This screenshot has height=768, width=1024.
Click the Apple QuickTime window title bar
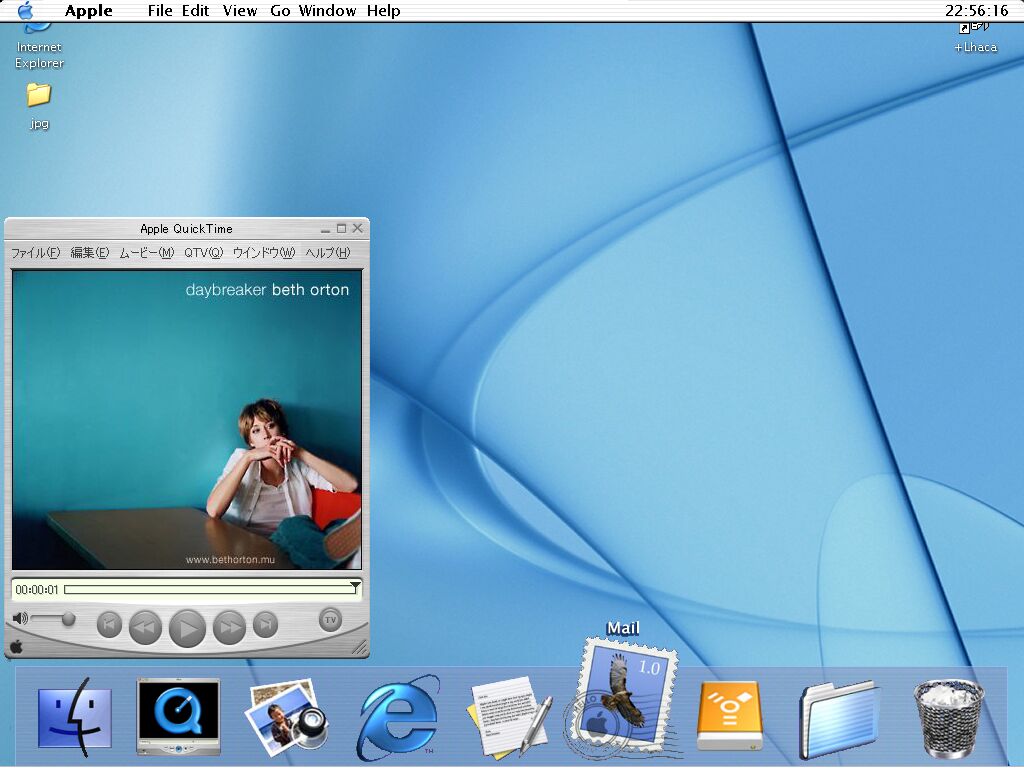186,229
